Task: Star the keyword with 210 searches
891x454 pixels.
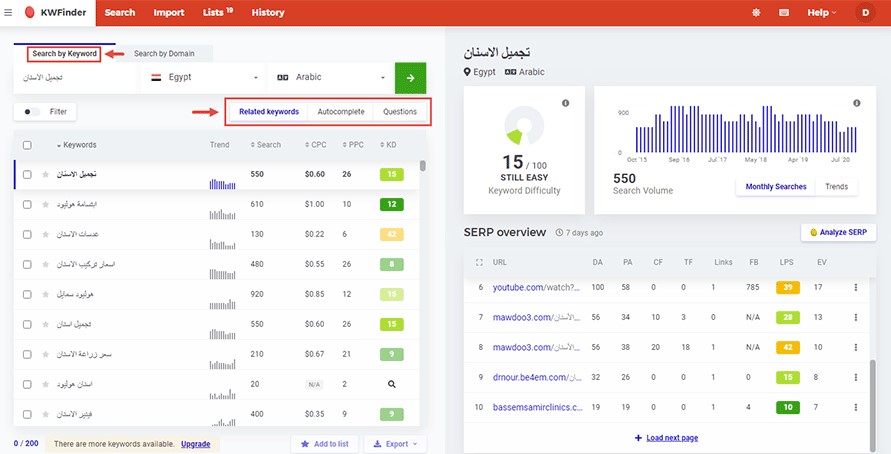Action: [46, 354]
